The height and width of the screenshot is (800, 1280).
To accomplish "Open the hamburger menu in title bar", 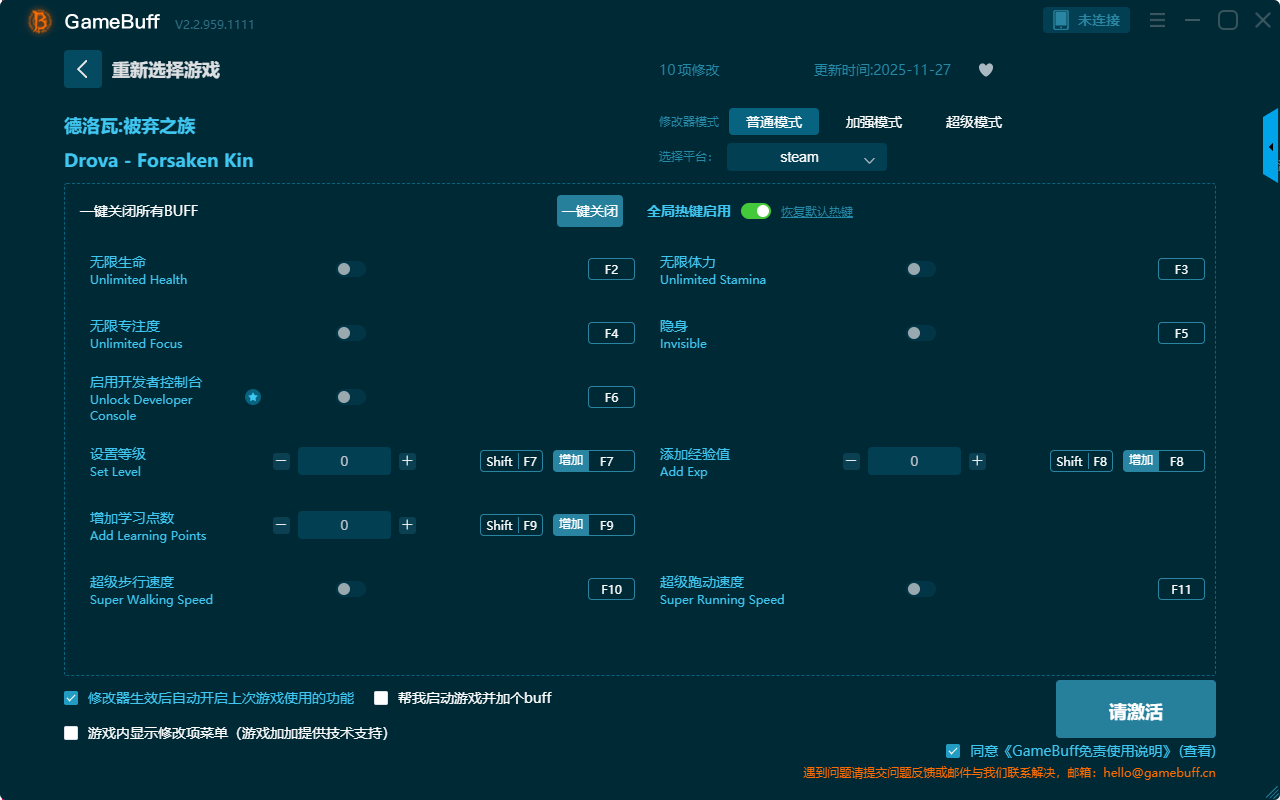I will point(1157,20).
